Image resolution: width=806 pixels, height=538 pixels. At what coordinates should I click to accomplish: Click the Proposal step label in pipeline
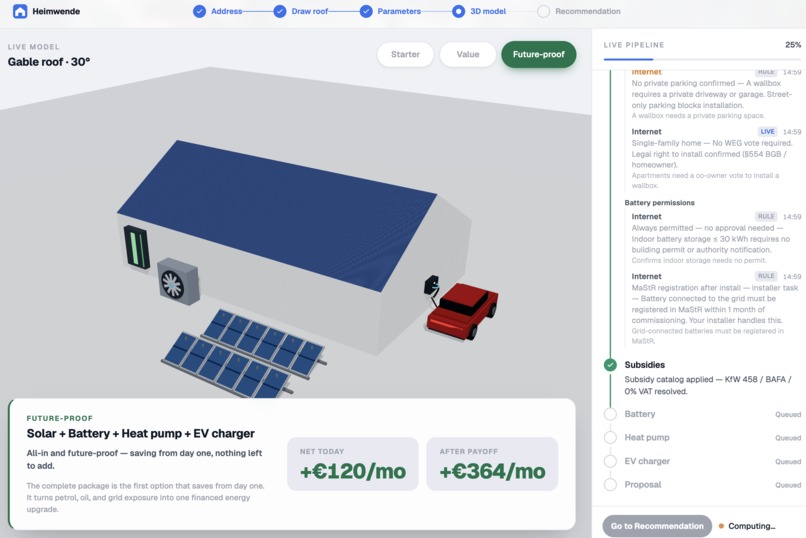click(643, 485)
